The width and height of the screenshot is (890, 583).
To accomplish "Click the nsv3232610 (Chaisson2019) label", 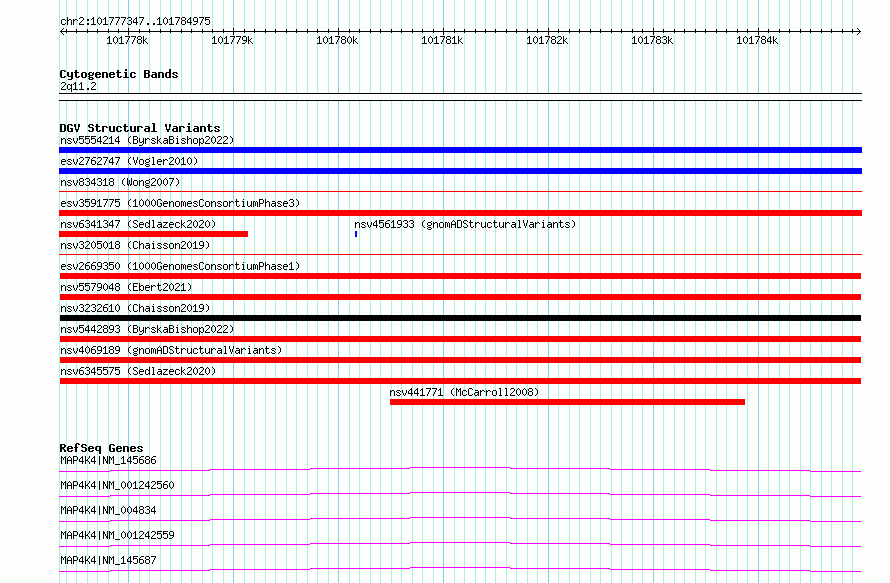I will tap(135, 308).
